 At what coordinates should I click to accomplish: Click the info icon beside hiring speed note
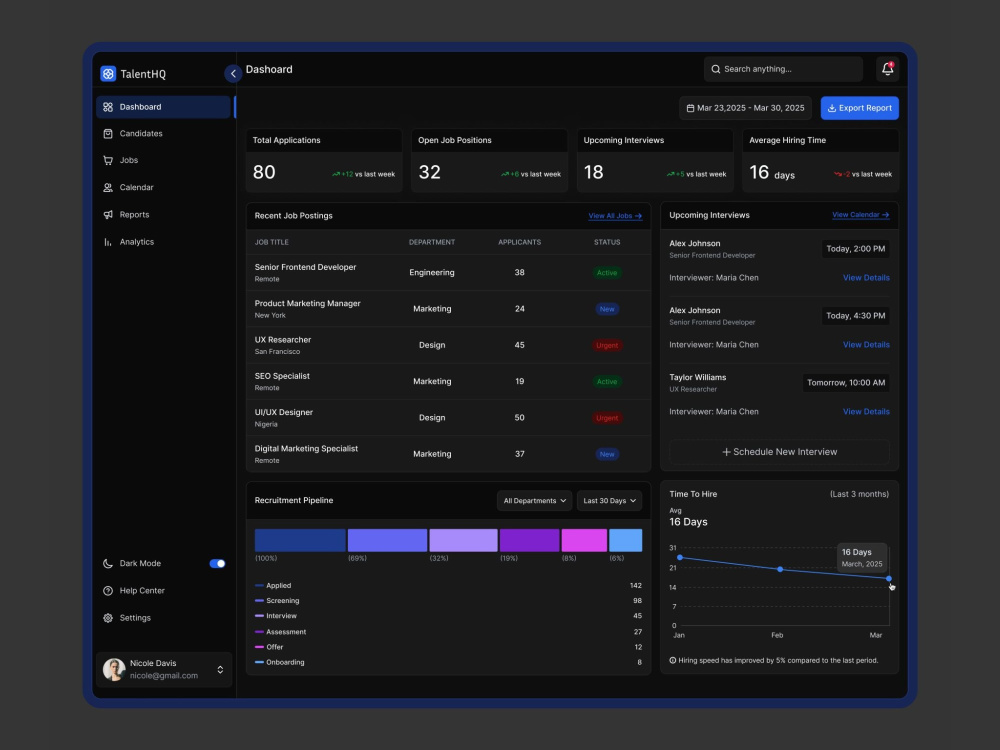[673, 661]
